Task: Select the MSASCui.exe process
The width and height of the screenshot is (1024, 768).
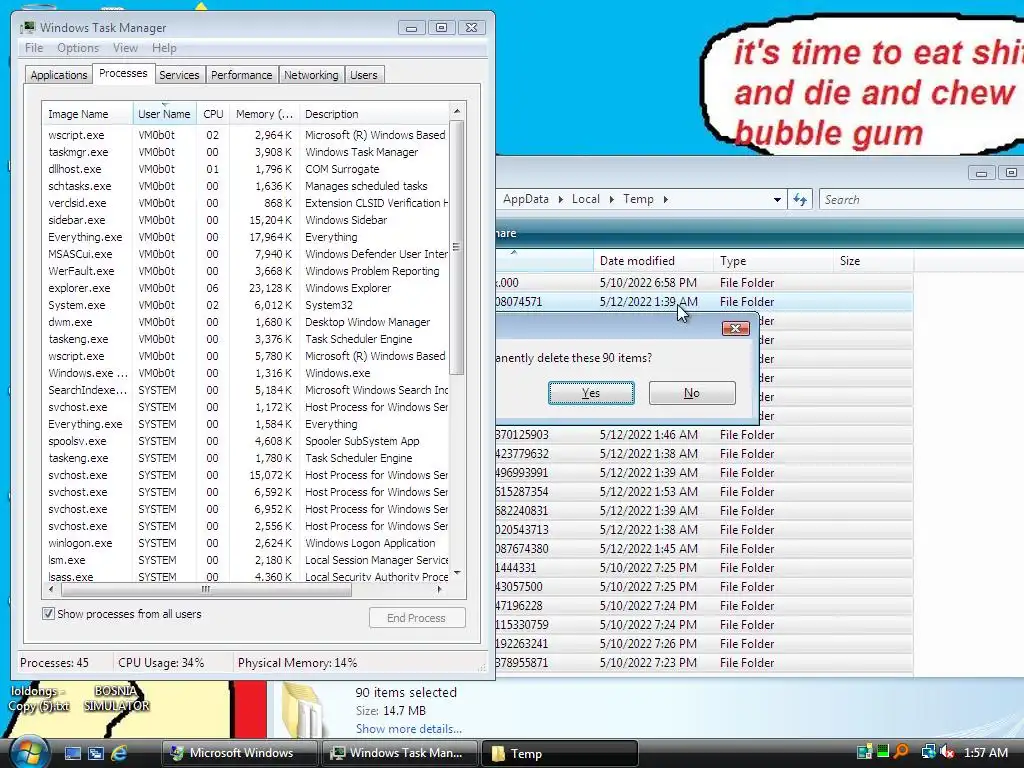Action: (246, 254)
